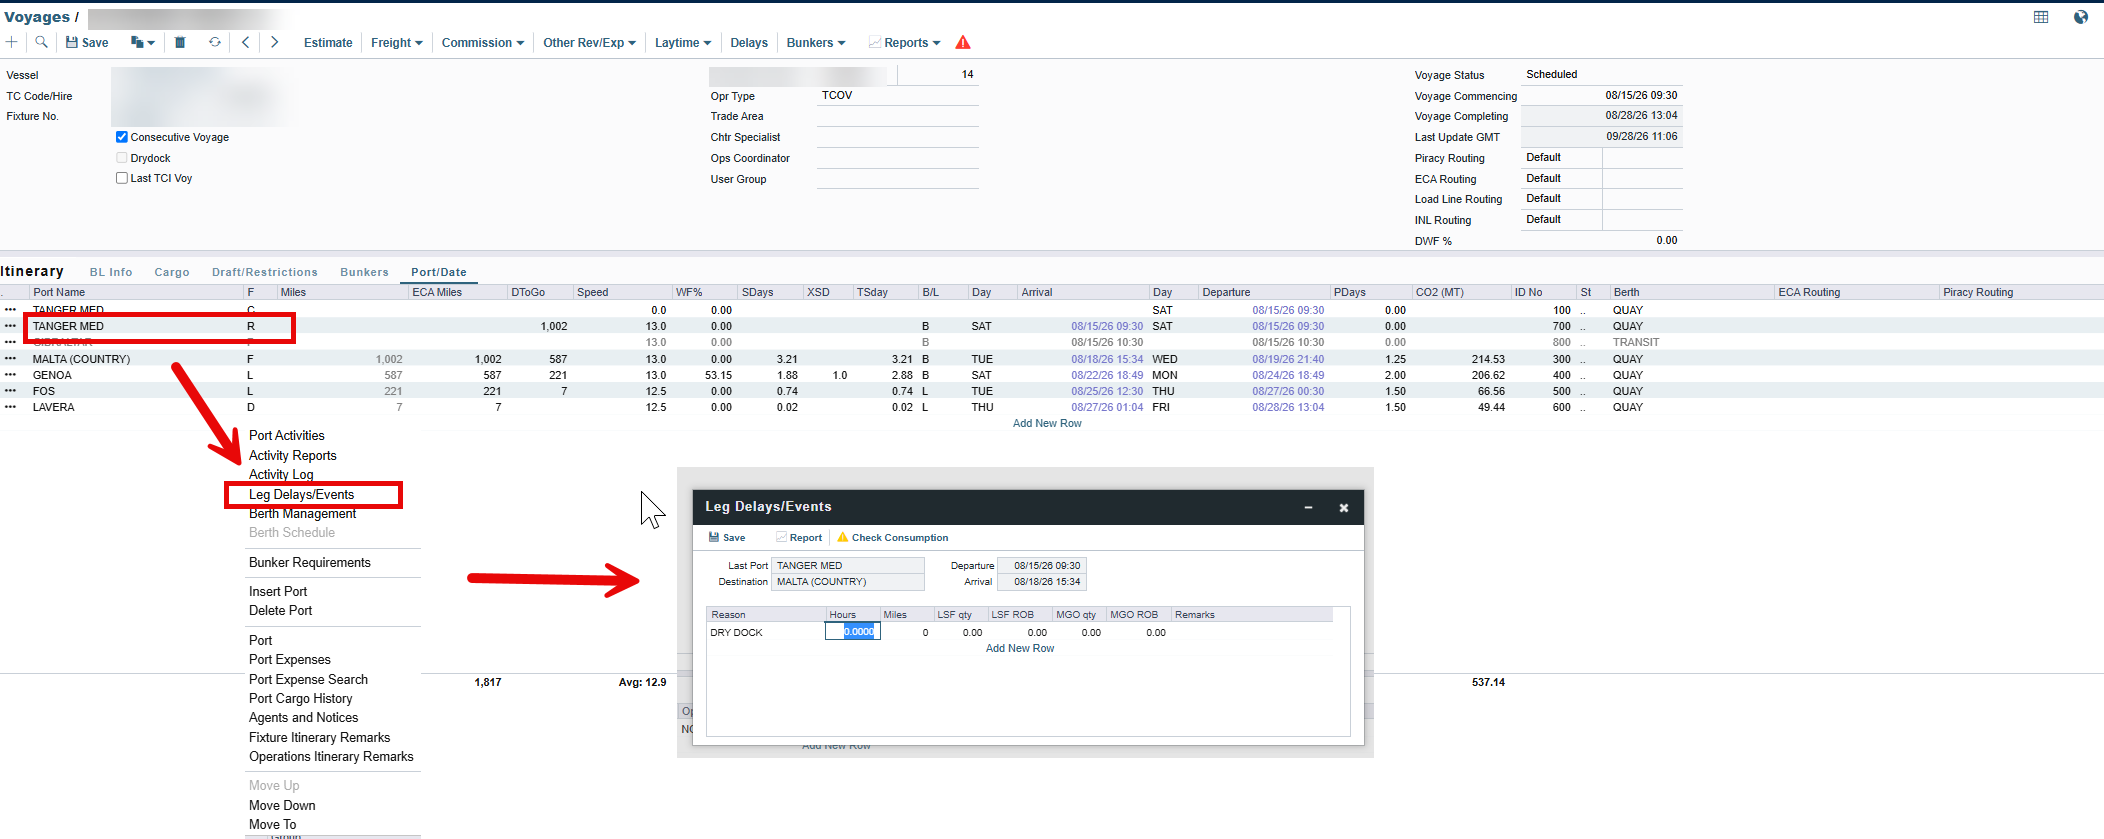Image resolution: width=2104 pixels, height=839 pixels.
Task: Check the Last TCI Voy checkbox
Action: pyautogui.click(x=122, y=178)
